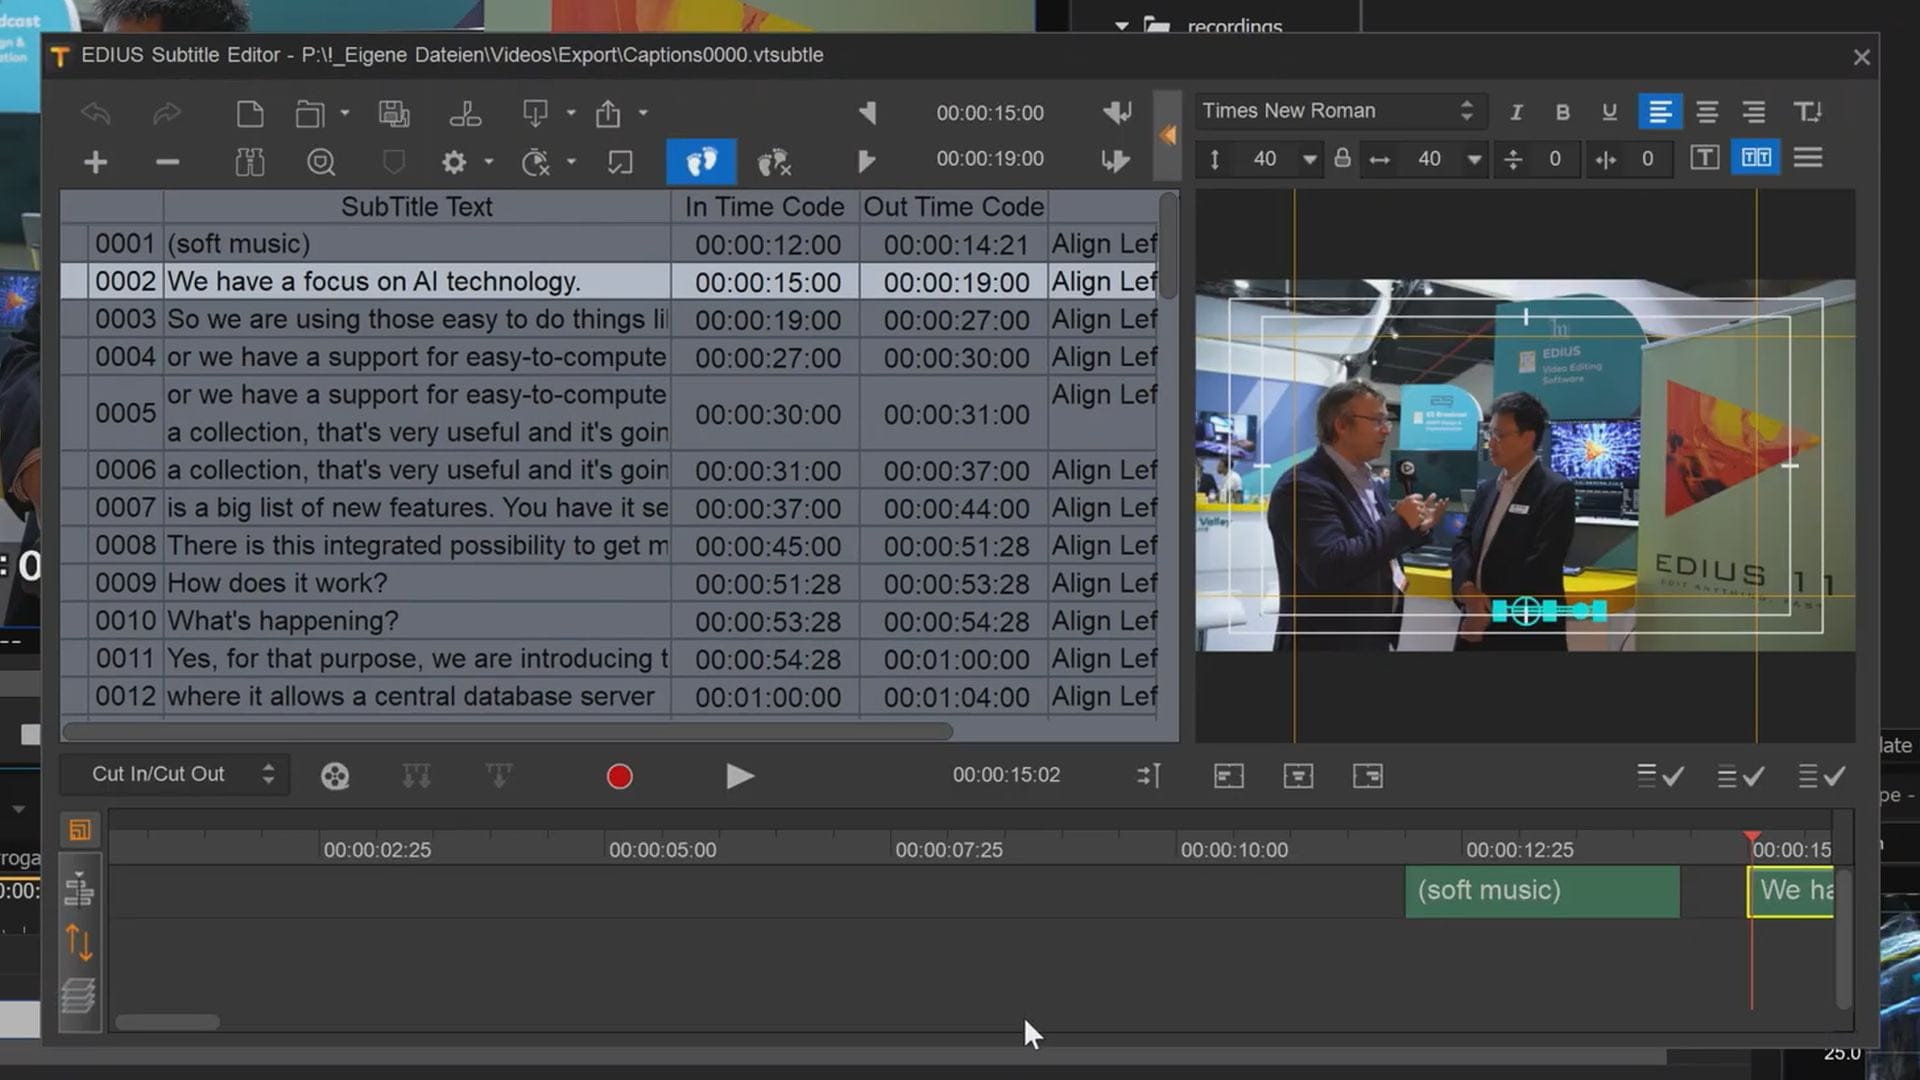Toggle the font size aspect lock
Screen dimensions: 1920x1080
tap(1342, 159)
